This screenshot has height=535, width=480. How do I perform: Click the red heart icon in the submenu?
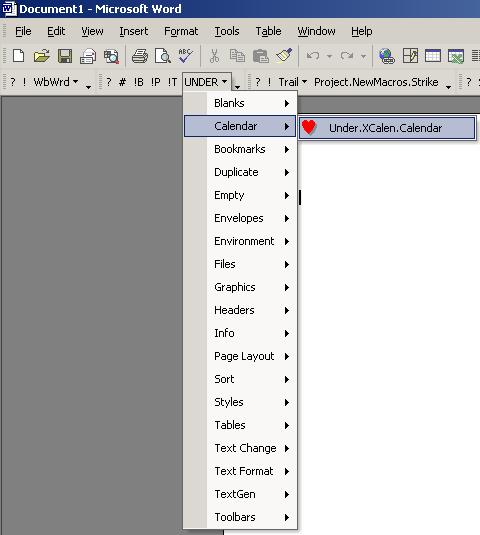tap(309, 127)
